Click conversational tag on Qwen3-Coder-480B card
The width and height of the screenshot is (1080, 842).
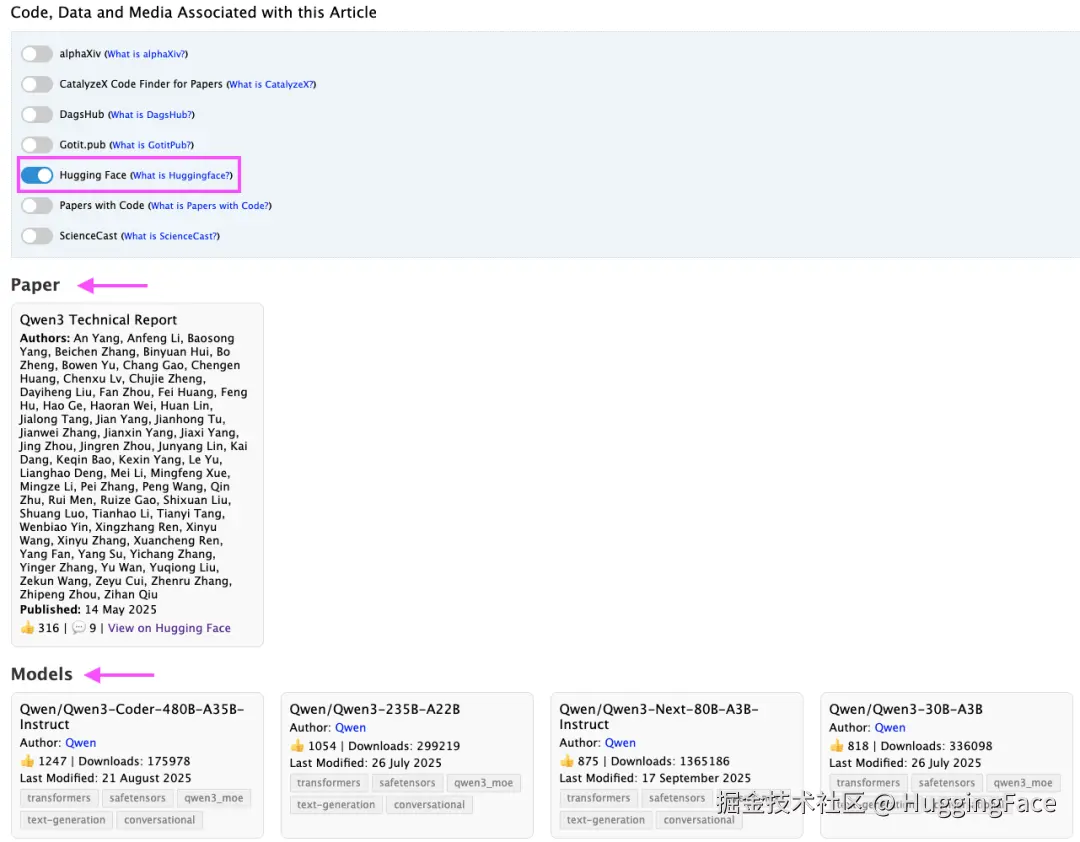point(160,820)
